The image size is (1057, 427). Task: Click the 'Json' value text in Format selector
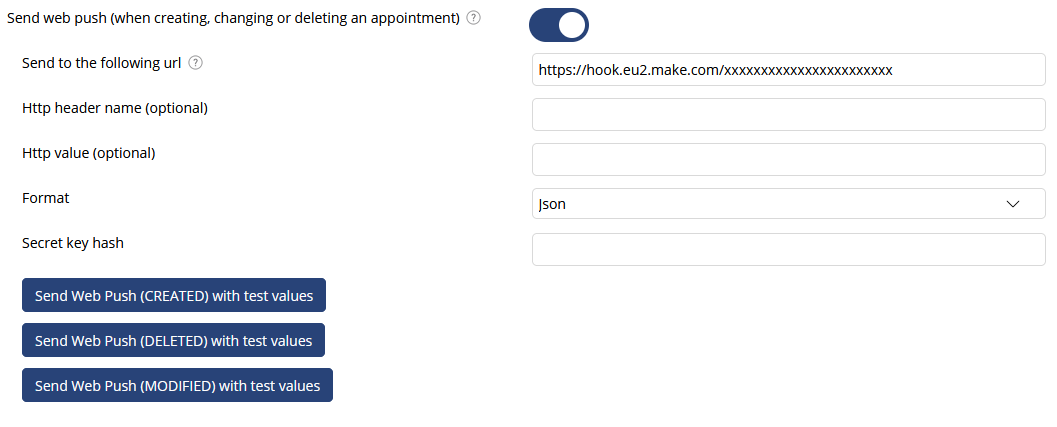click(552, 204)
